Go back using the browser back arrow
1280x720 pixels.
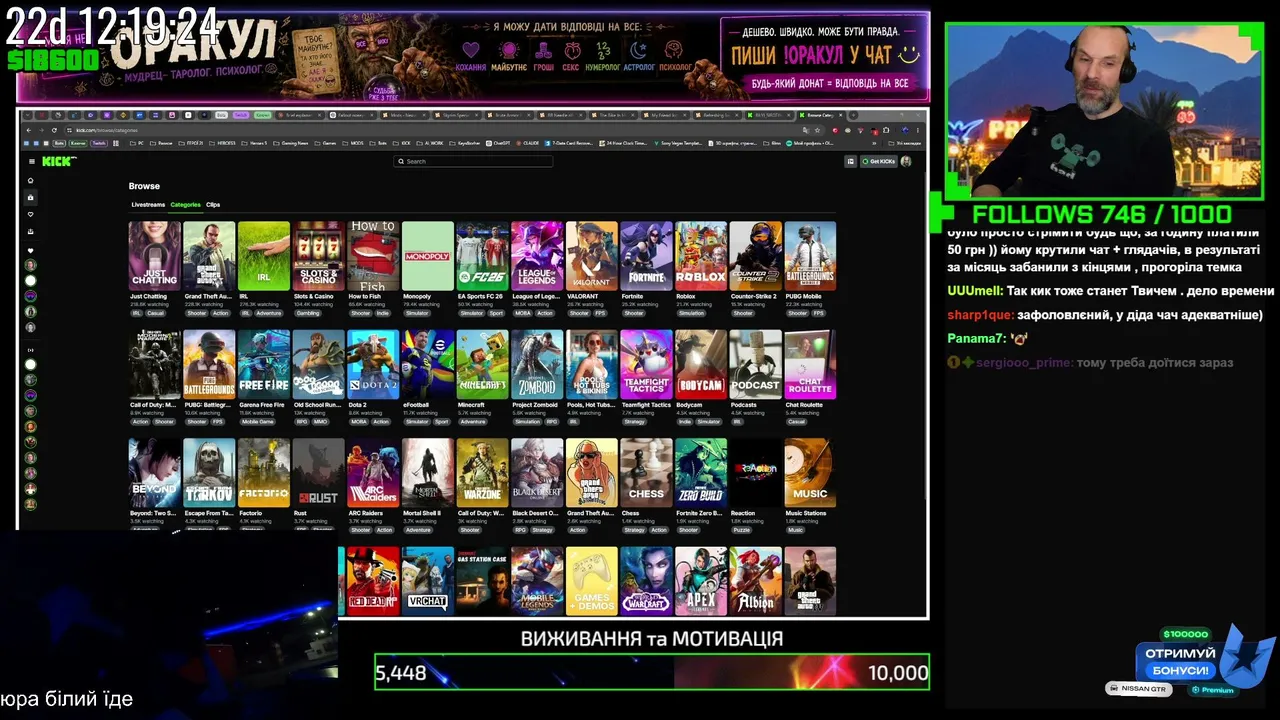[x=29, y=130]
